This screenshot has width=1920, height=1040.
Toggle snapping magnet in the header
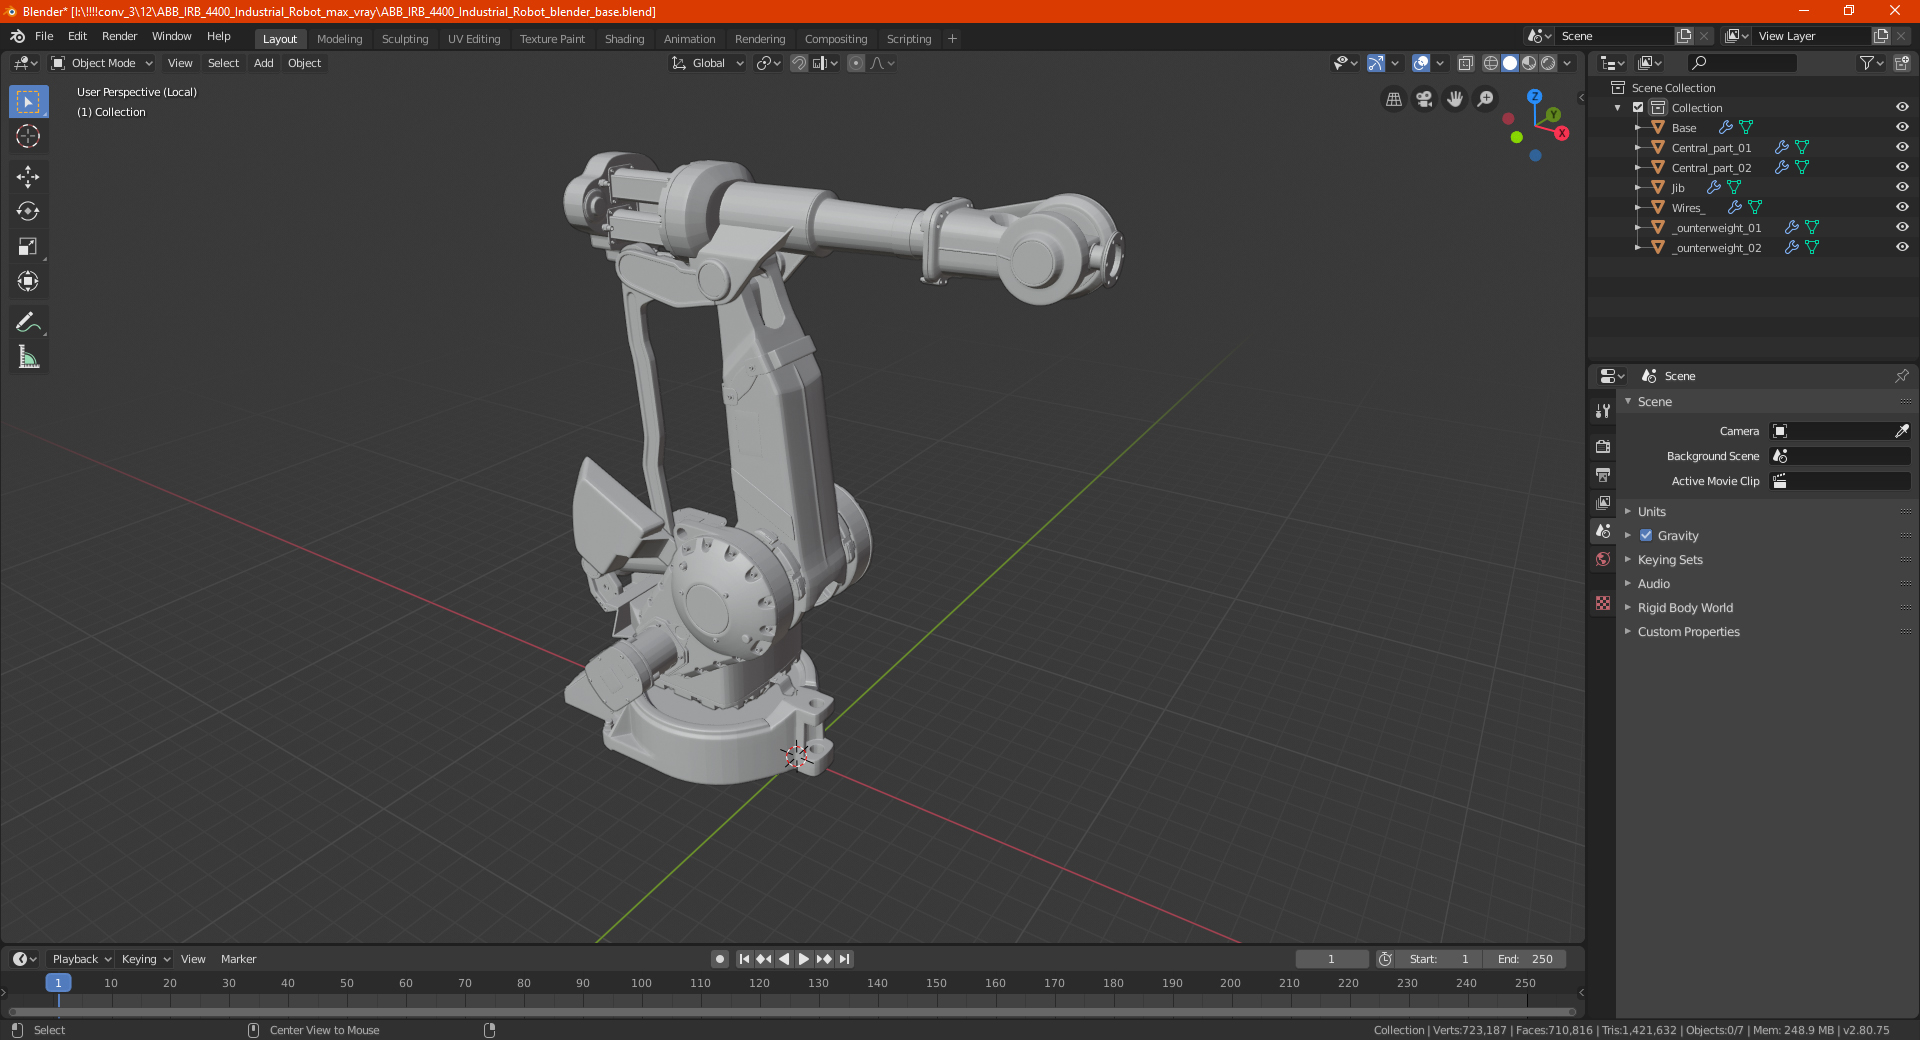[x=798, y=63]
